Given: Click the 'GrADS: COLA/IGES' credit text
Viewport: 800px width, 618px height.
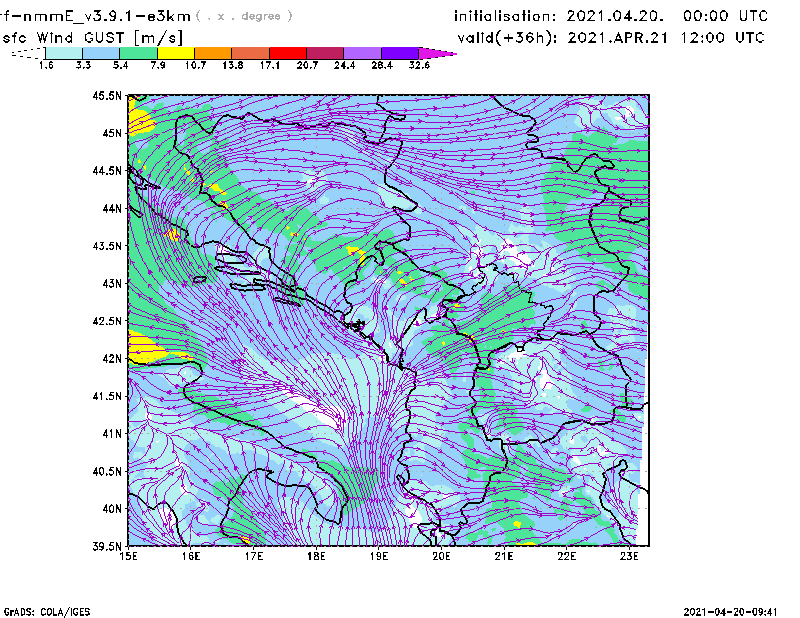Looking at the screenshot, I should coord(47,612).
